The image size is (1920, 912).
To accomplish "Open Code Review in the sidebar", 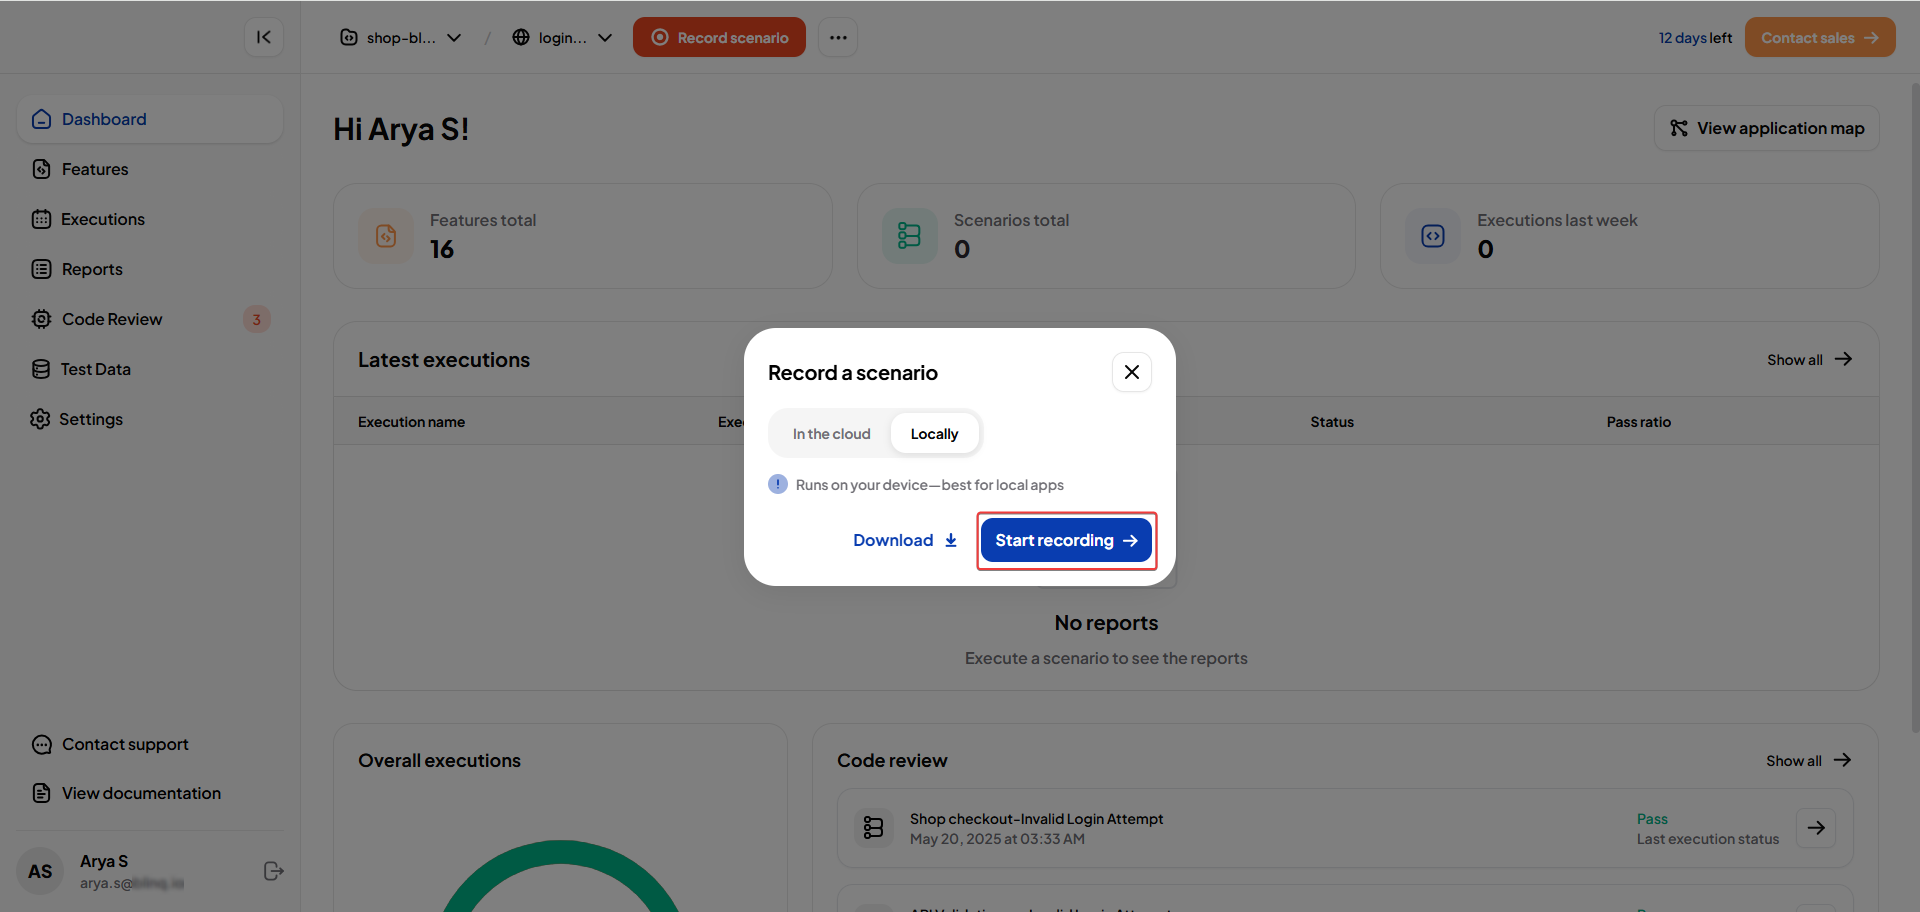I will 112,319.
